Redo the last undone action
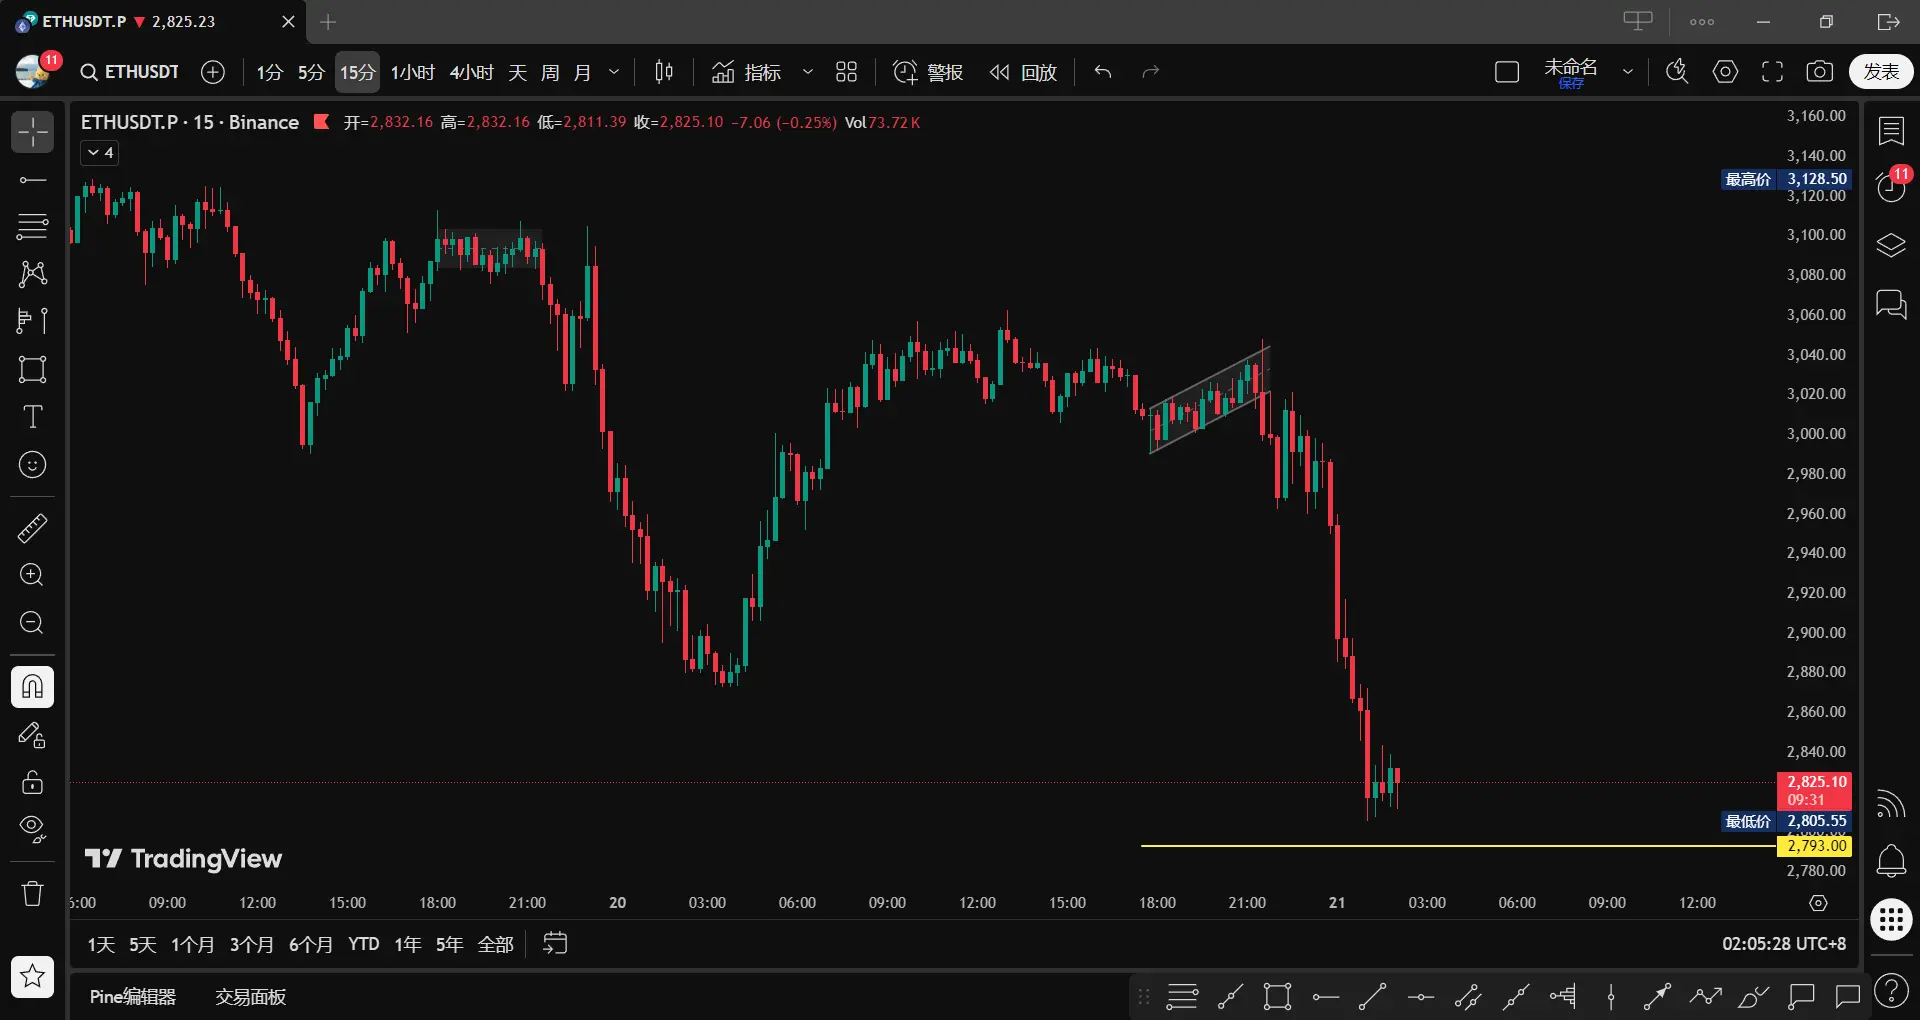The width and height of the screenshot is (1920, 1020). click(x=1151, y=72)
